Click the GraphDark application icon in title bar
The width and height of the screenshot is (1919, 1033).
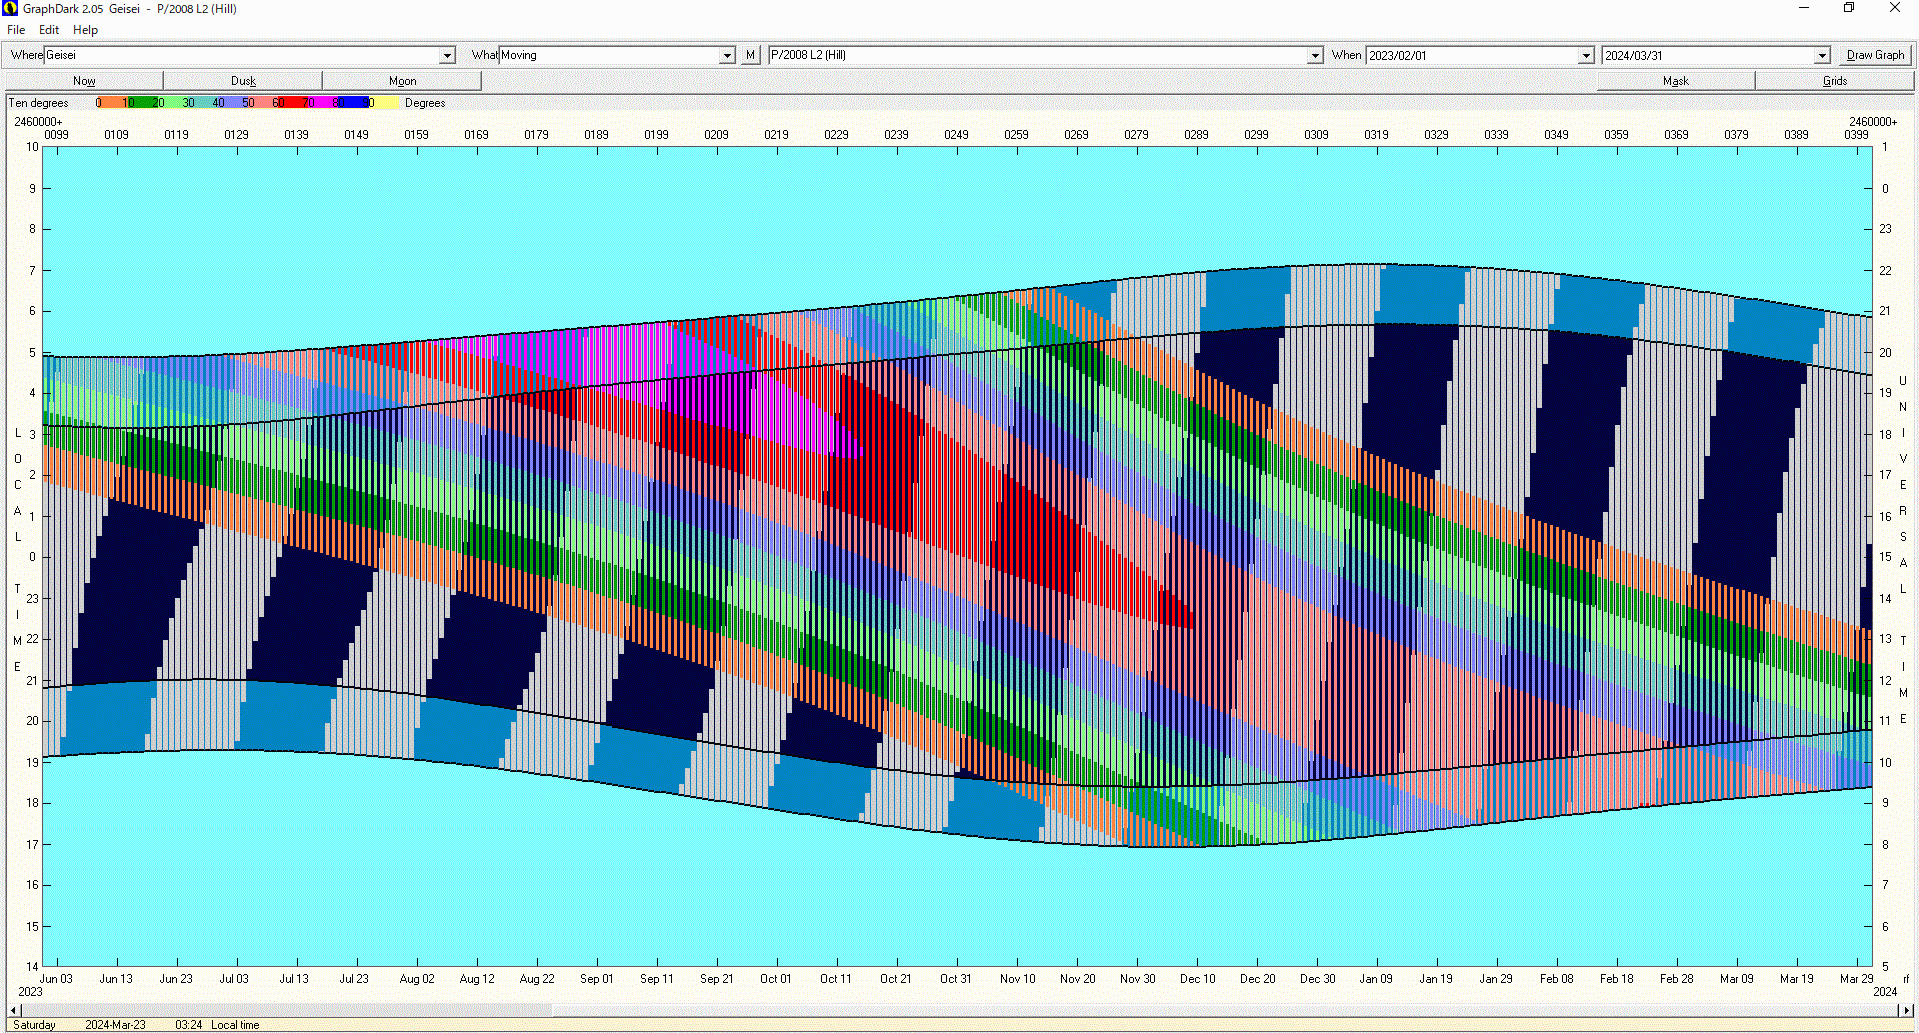(10, 8)
